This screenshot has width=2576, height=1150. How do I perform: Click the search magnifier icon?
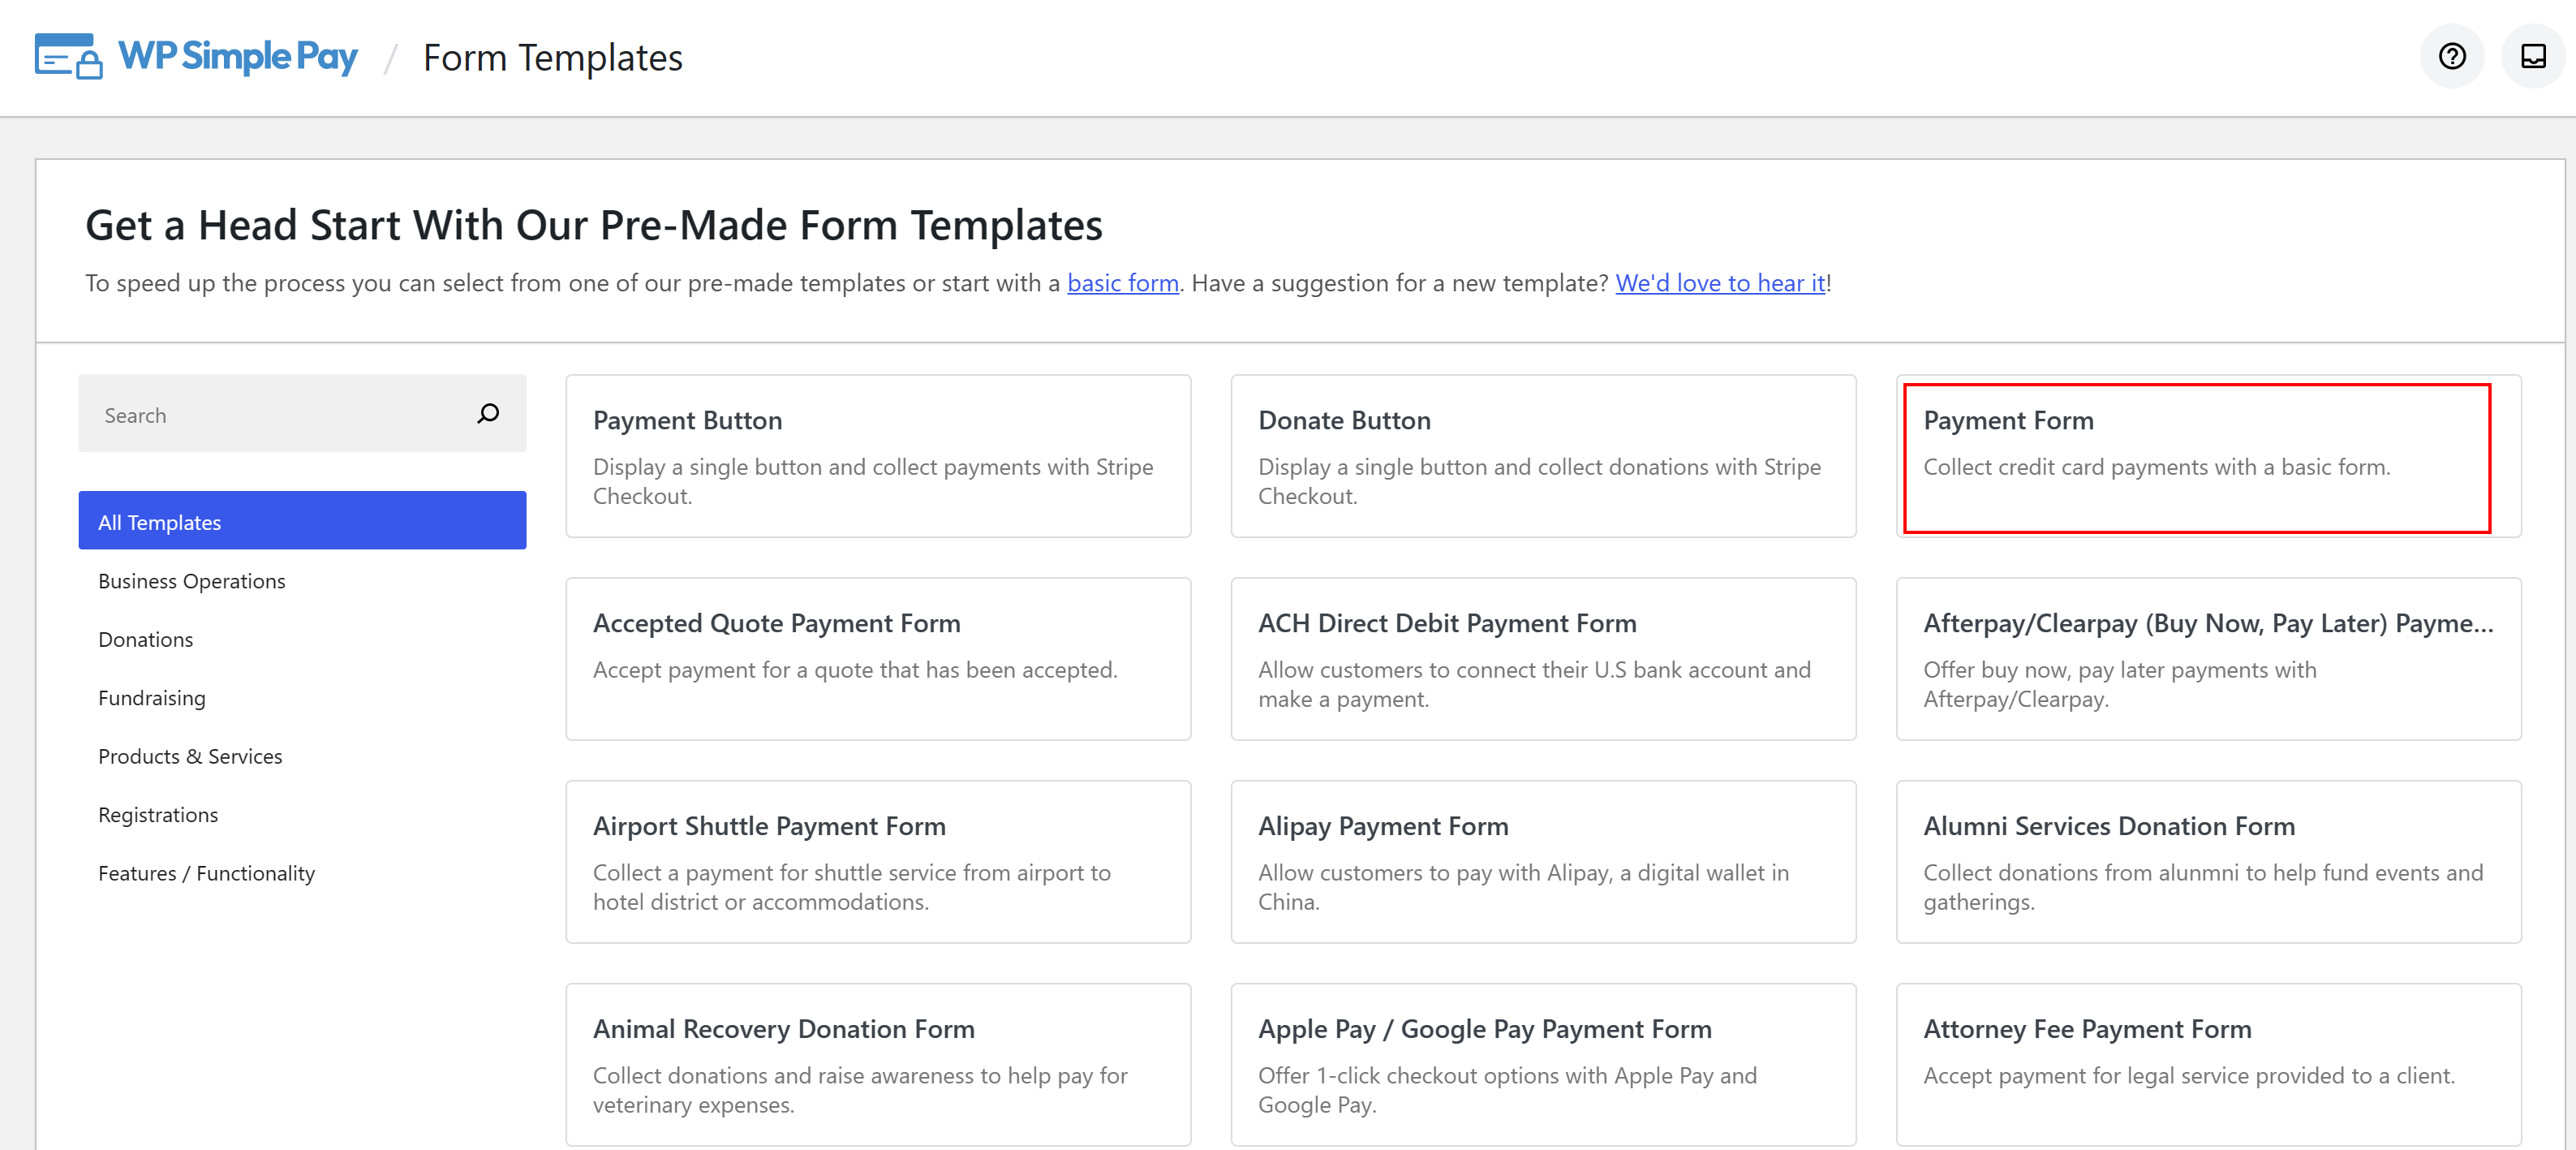click(488, 414)
